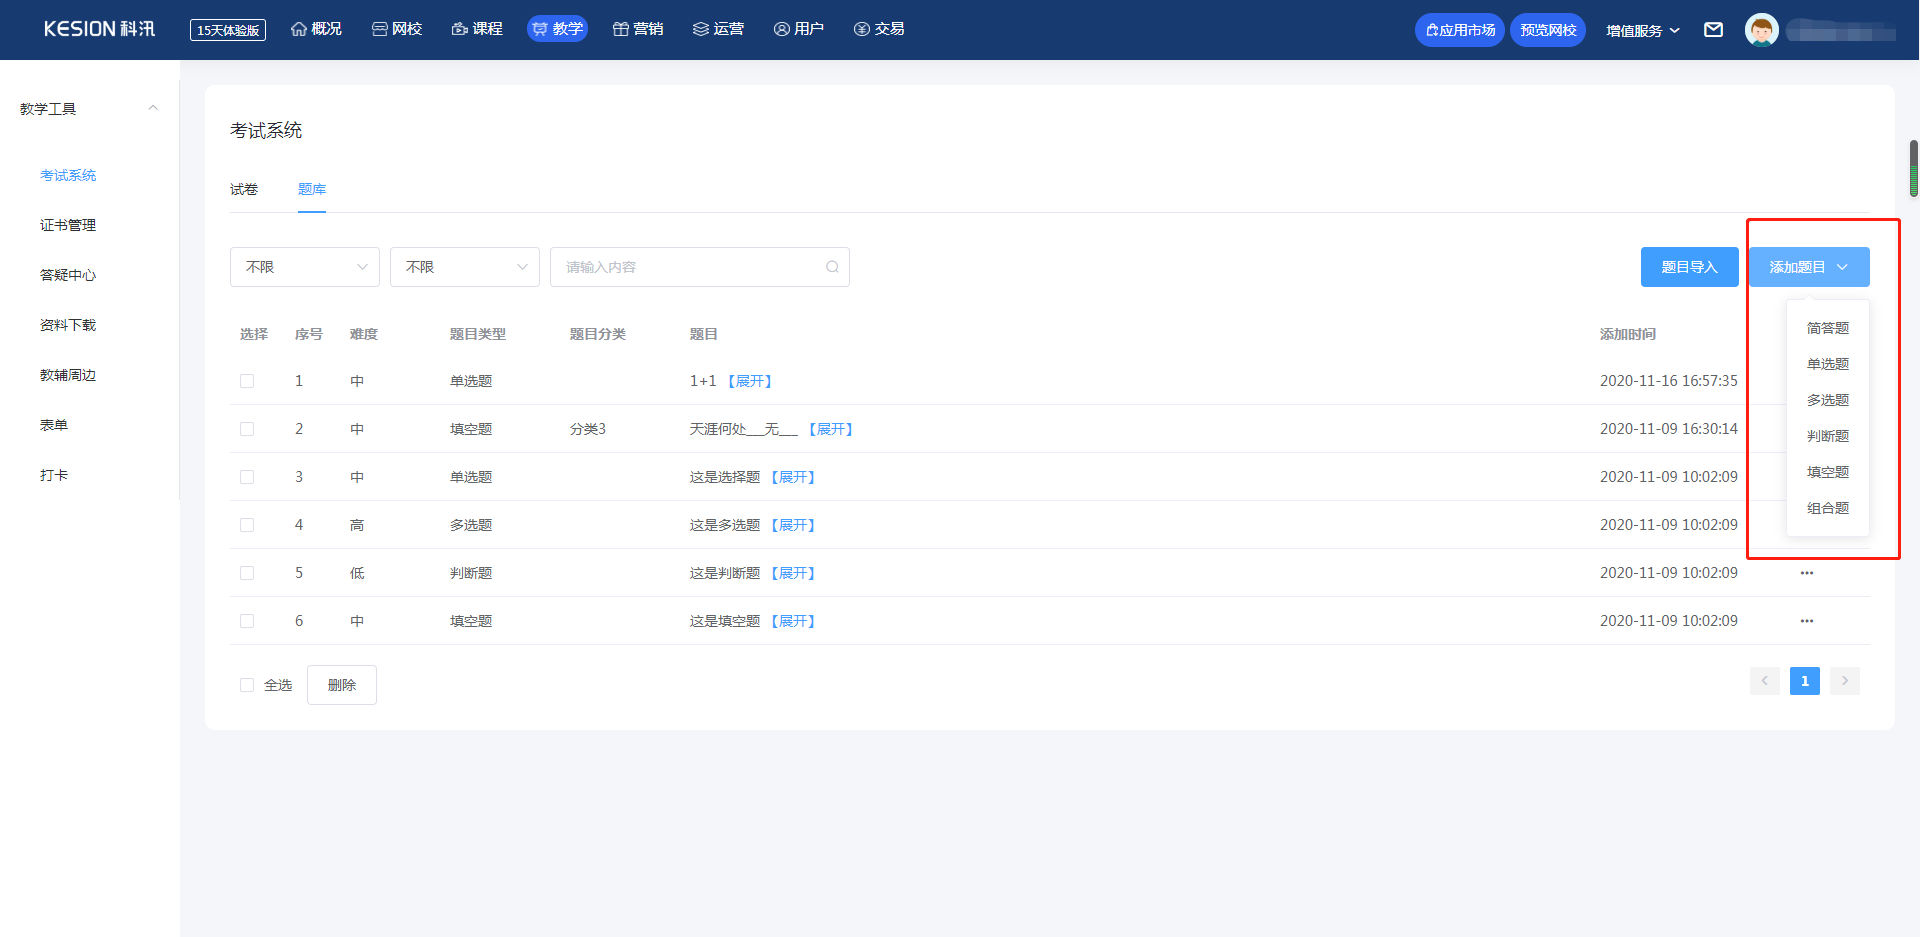
Task: Click the 题目导入 button
Action: (x=1690, y=267)
